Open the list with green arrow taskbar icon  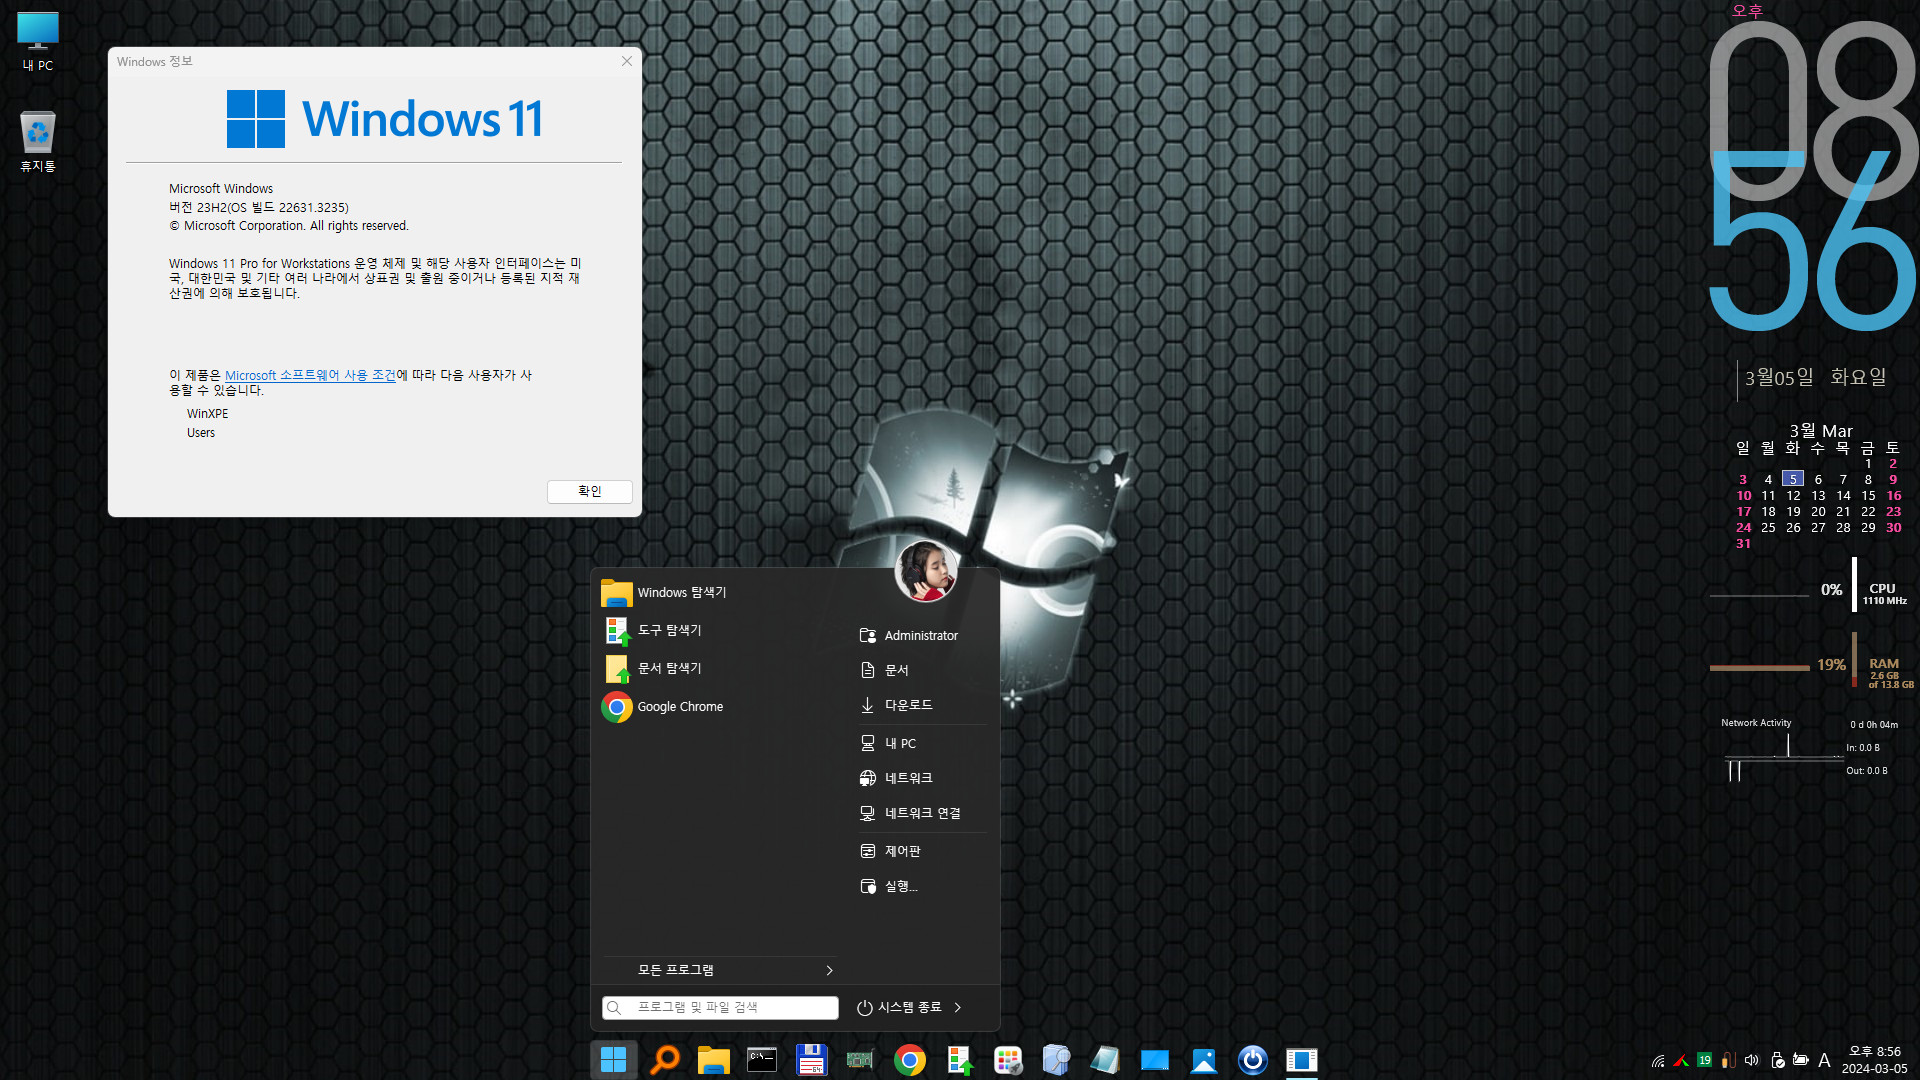(959, 1059)
